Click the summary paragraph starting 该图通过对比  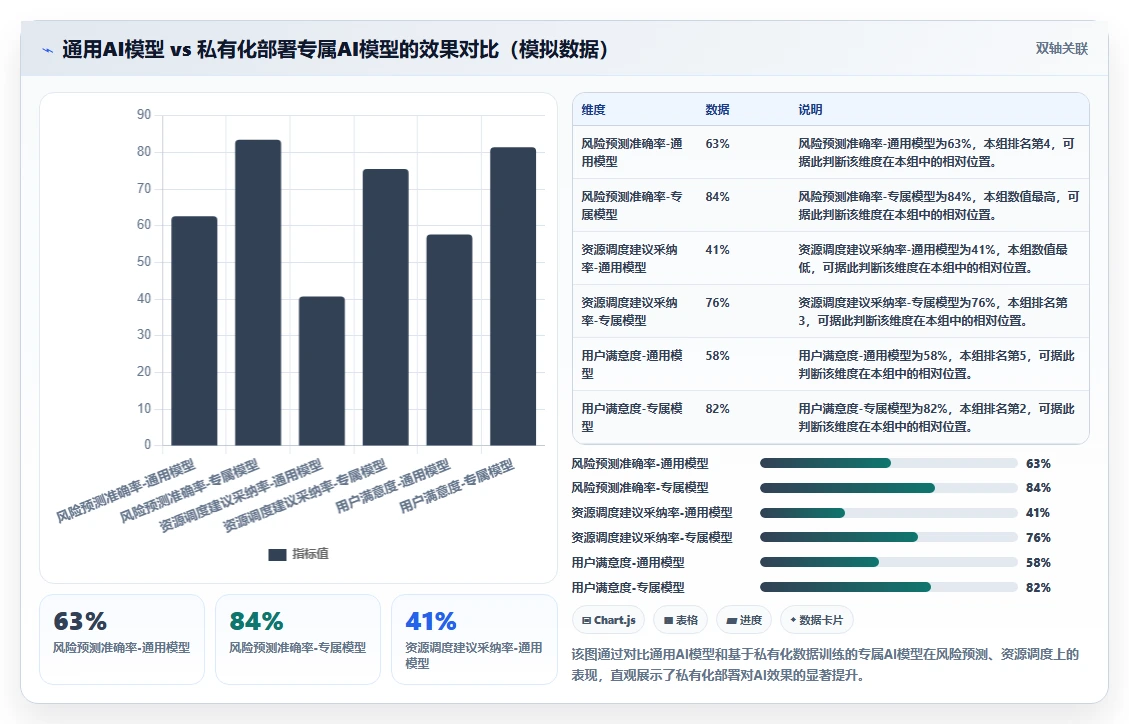click(x=825, y=664)
